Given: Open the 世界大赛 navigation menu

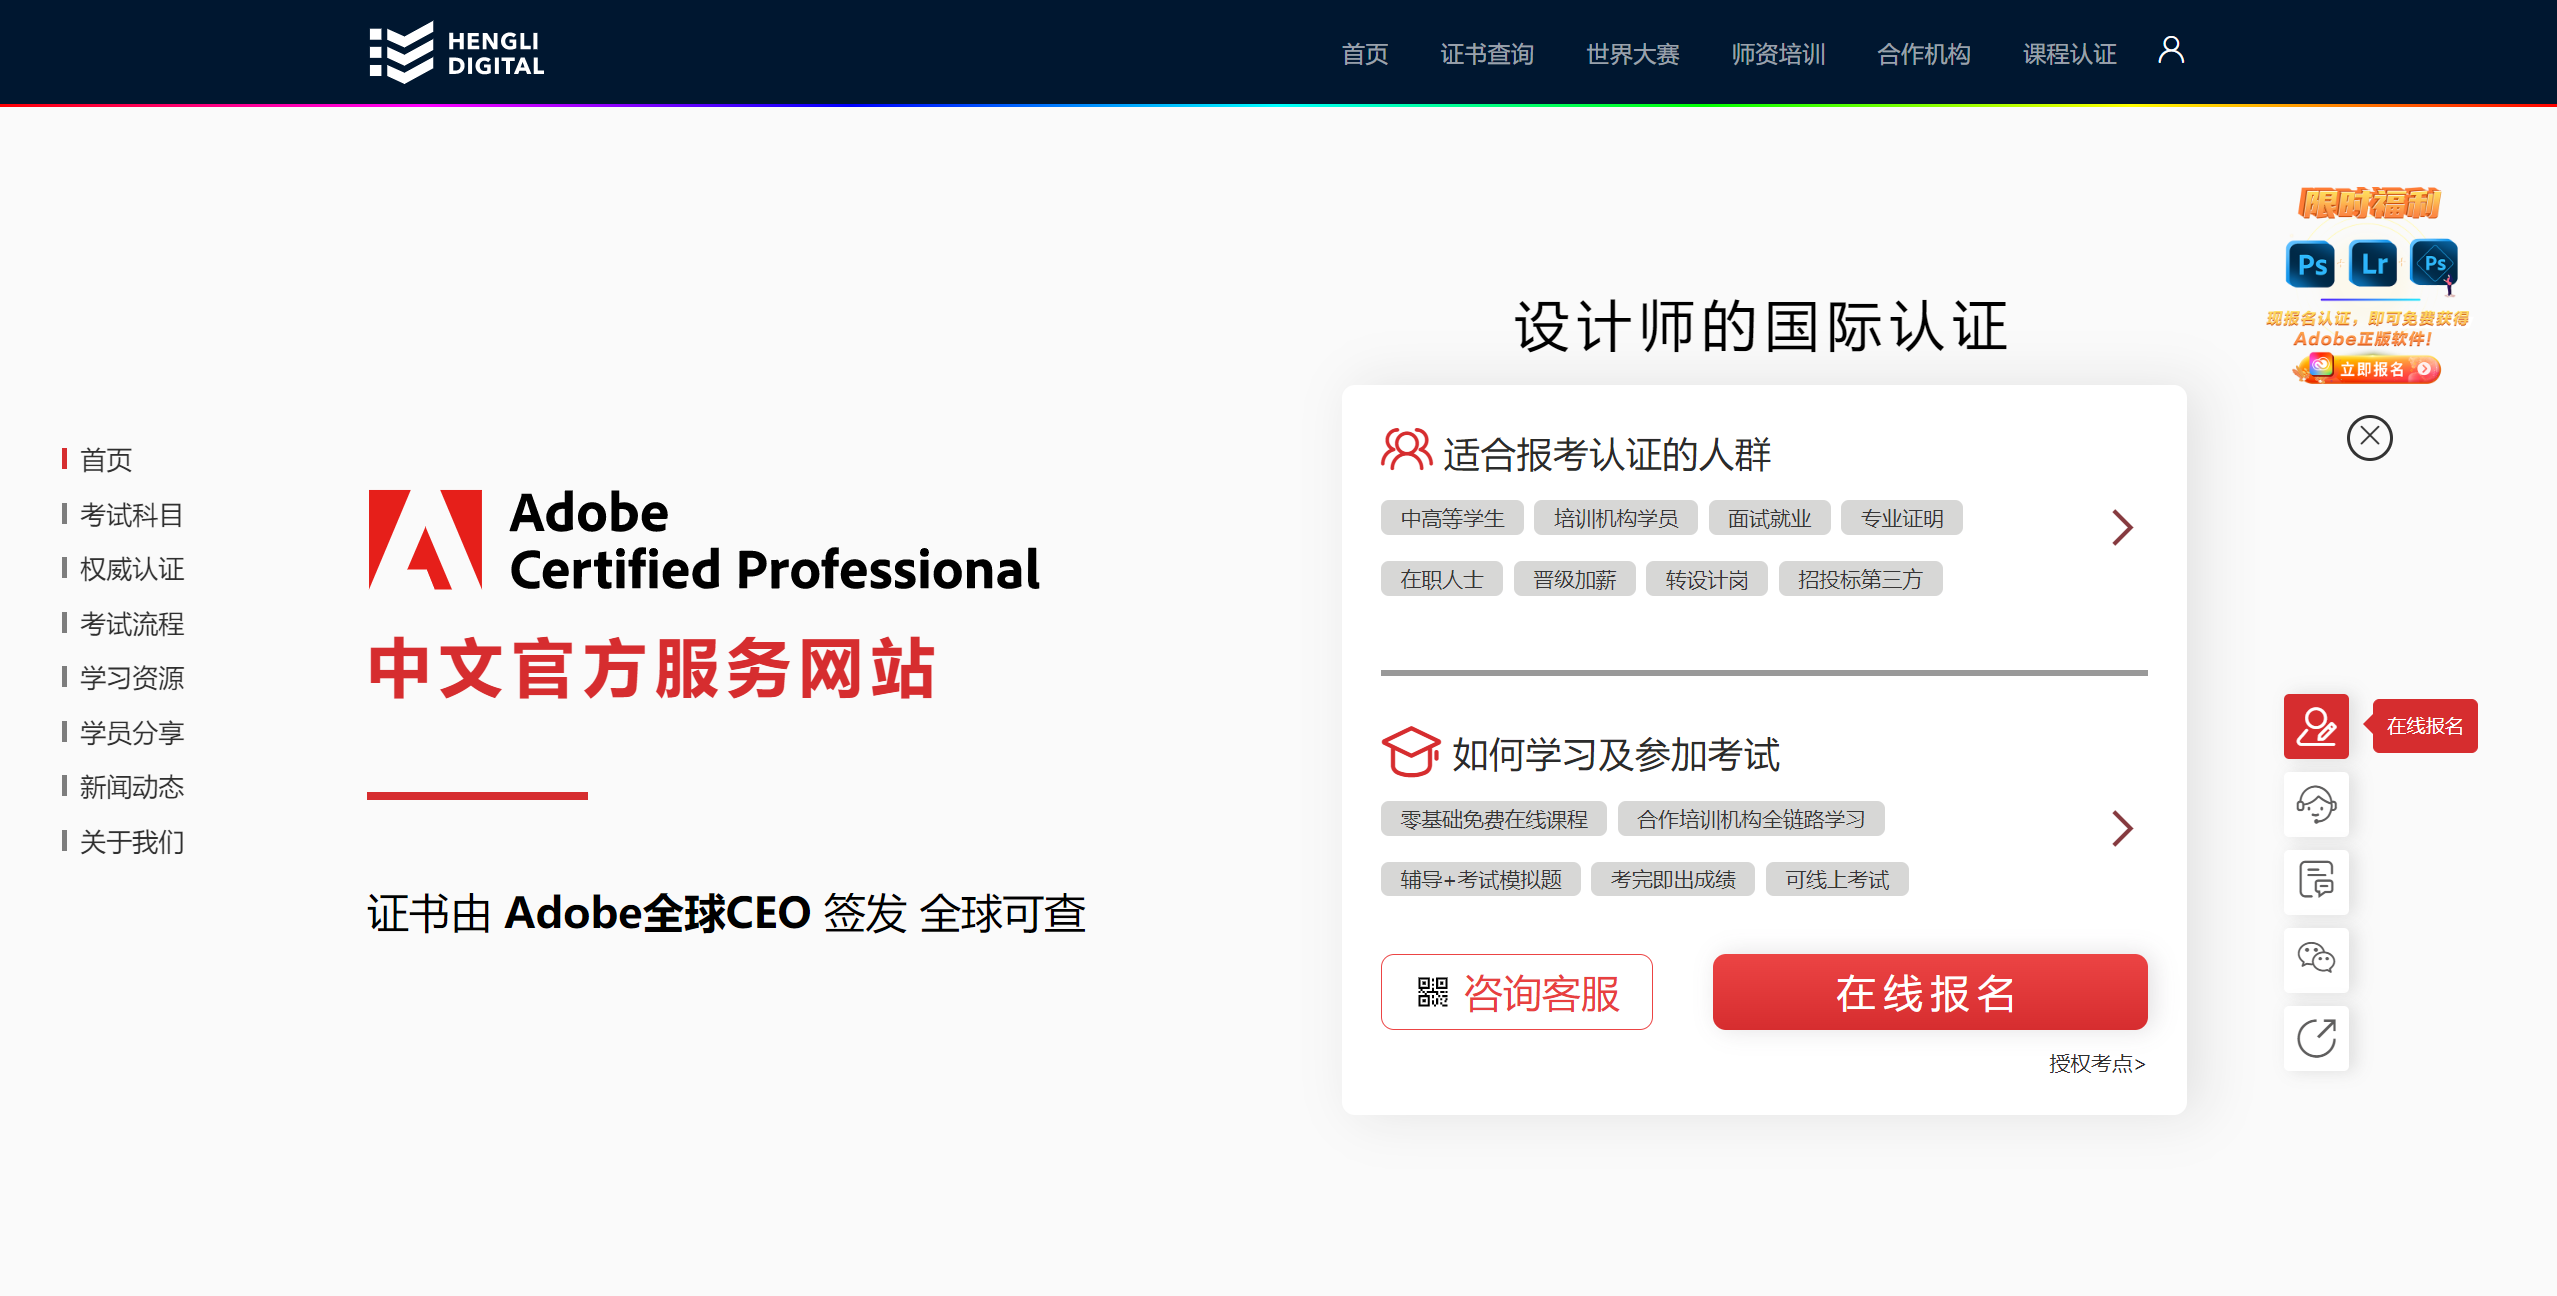Looking at the screenshot, I should [1632, 54].
